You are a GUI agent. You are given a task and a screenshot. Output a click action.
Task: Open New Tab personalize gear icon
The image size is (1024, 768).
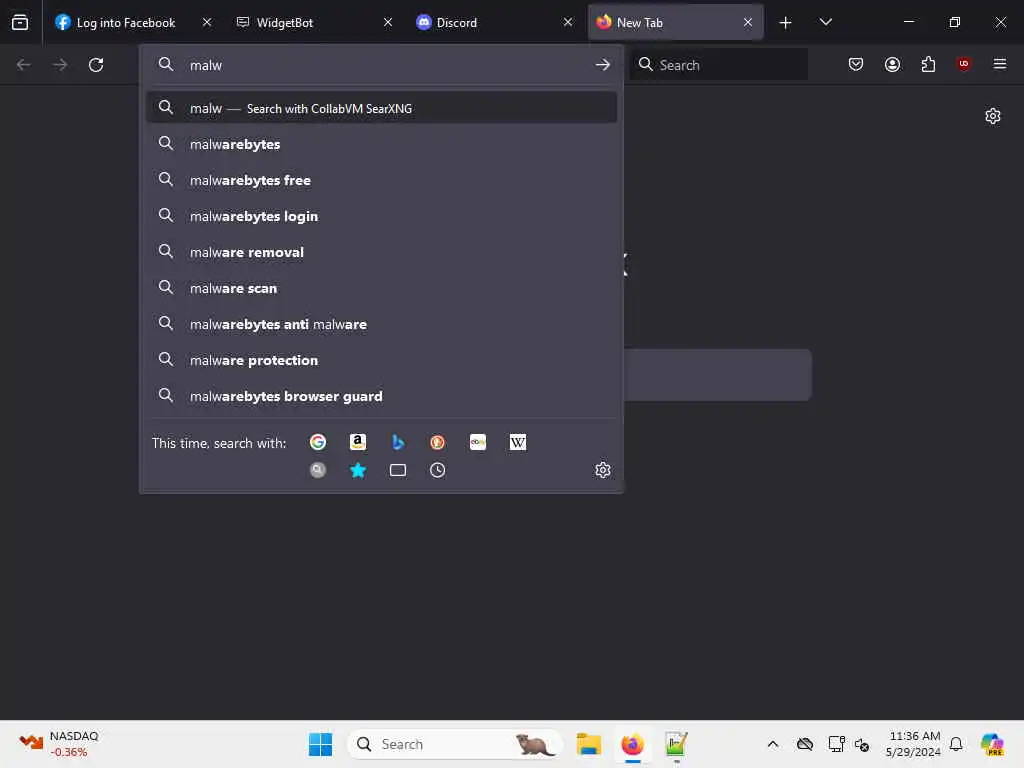pyautogui.click(x=993, y=116)
